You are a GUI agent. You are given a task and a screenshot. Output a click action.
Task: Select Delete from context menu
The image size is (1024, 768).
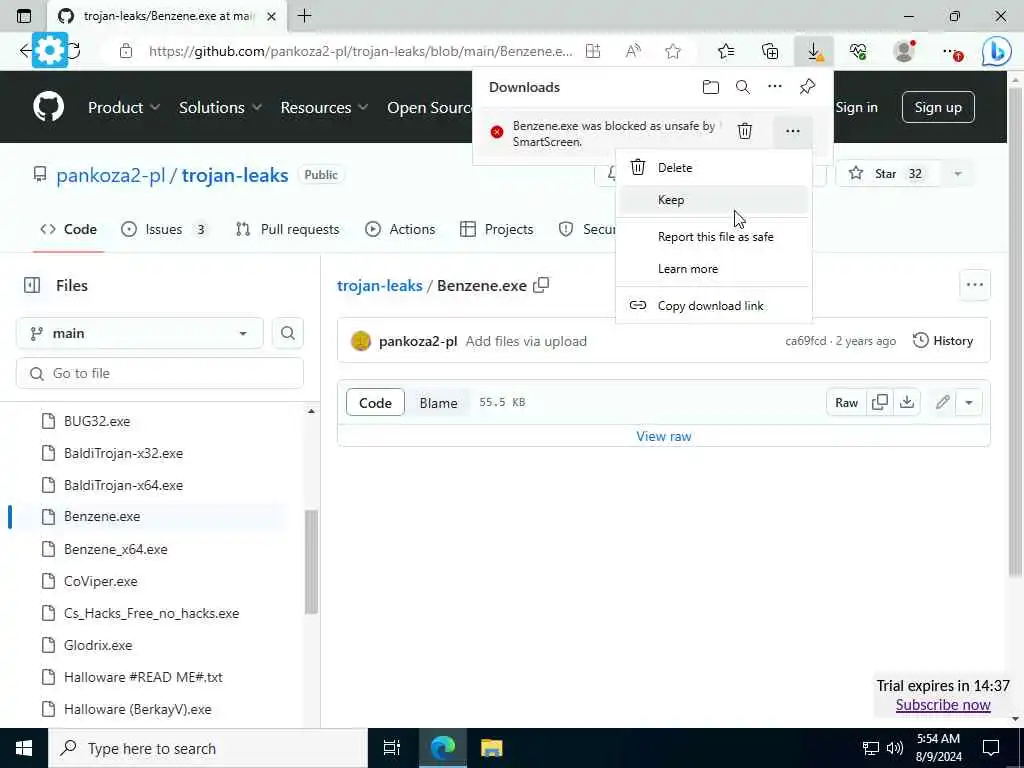tap(713, 168)
